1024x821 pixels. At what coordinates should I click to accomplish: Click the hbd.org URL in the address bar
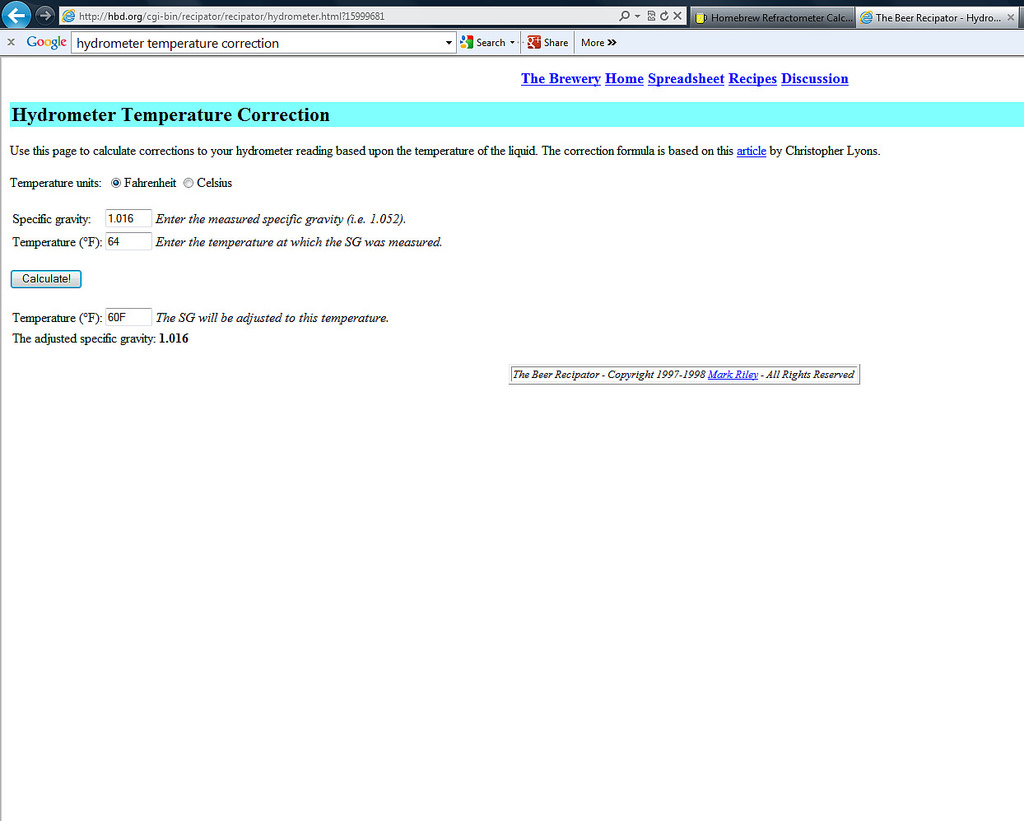[231, 16]
